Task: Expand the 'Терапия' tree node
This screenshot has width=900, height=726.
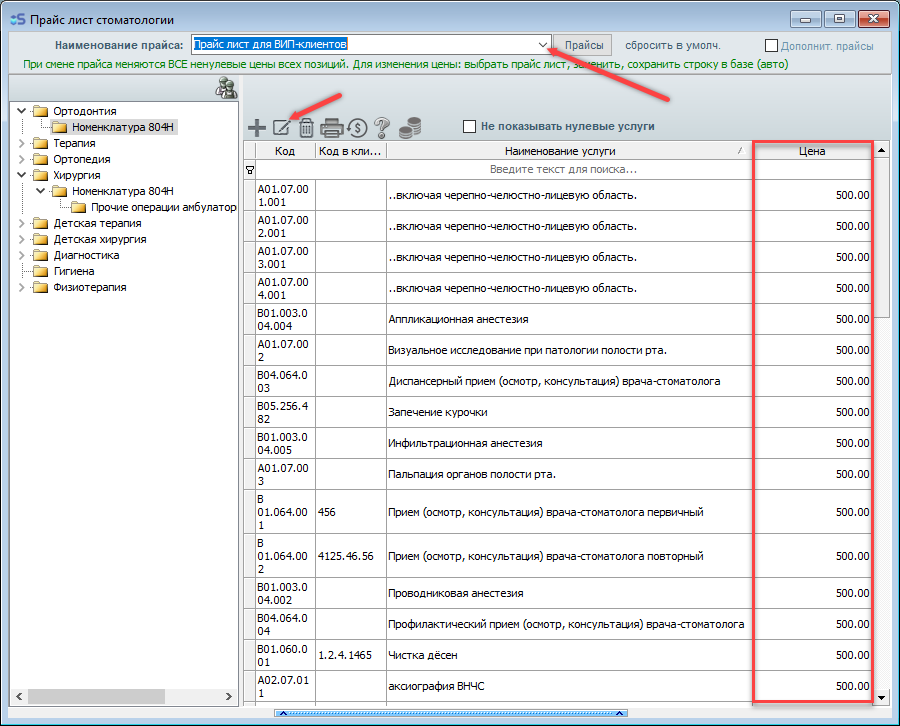Action: click(x=22, y=143)
